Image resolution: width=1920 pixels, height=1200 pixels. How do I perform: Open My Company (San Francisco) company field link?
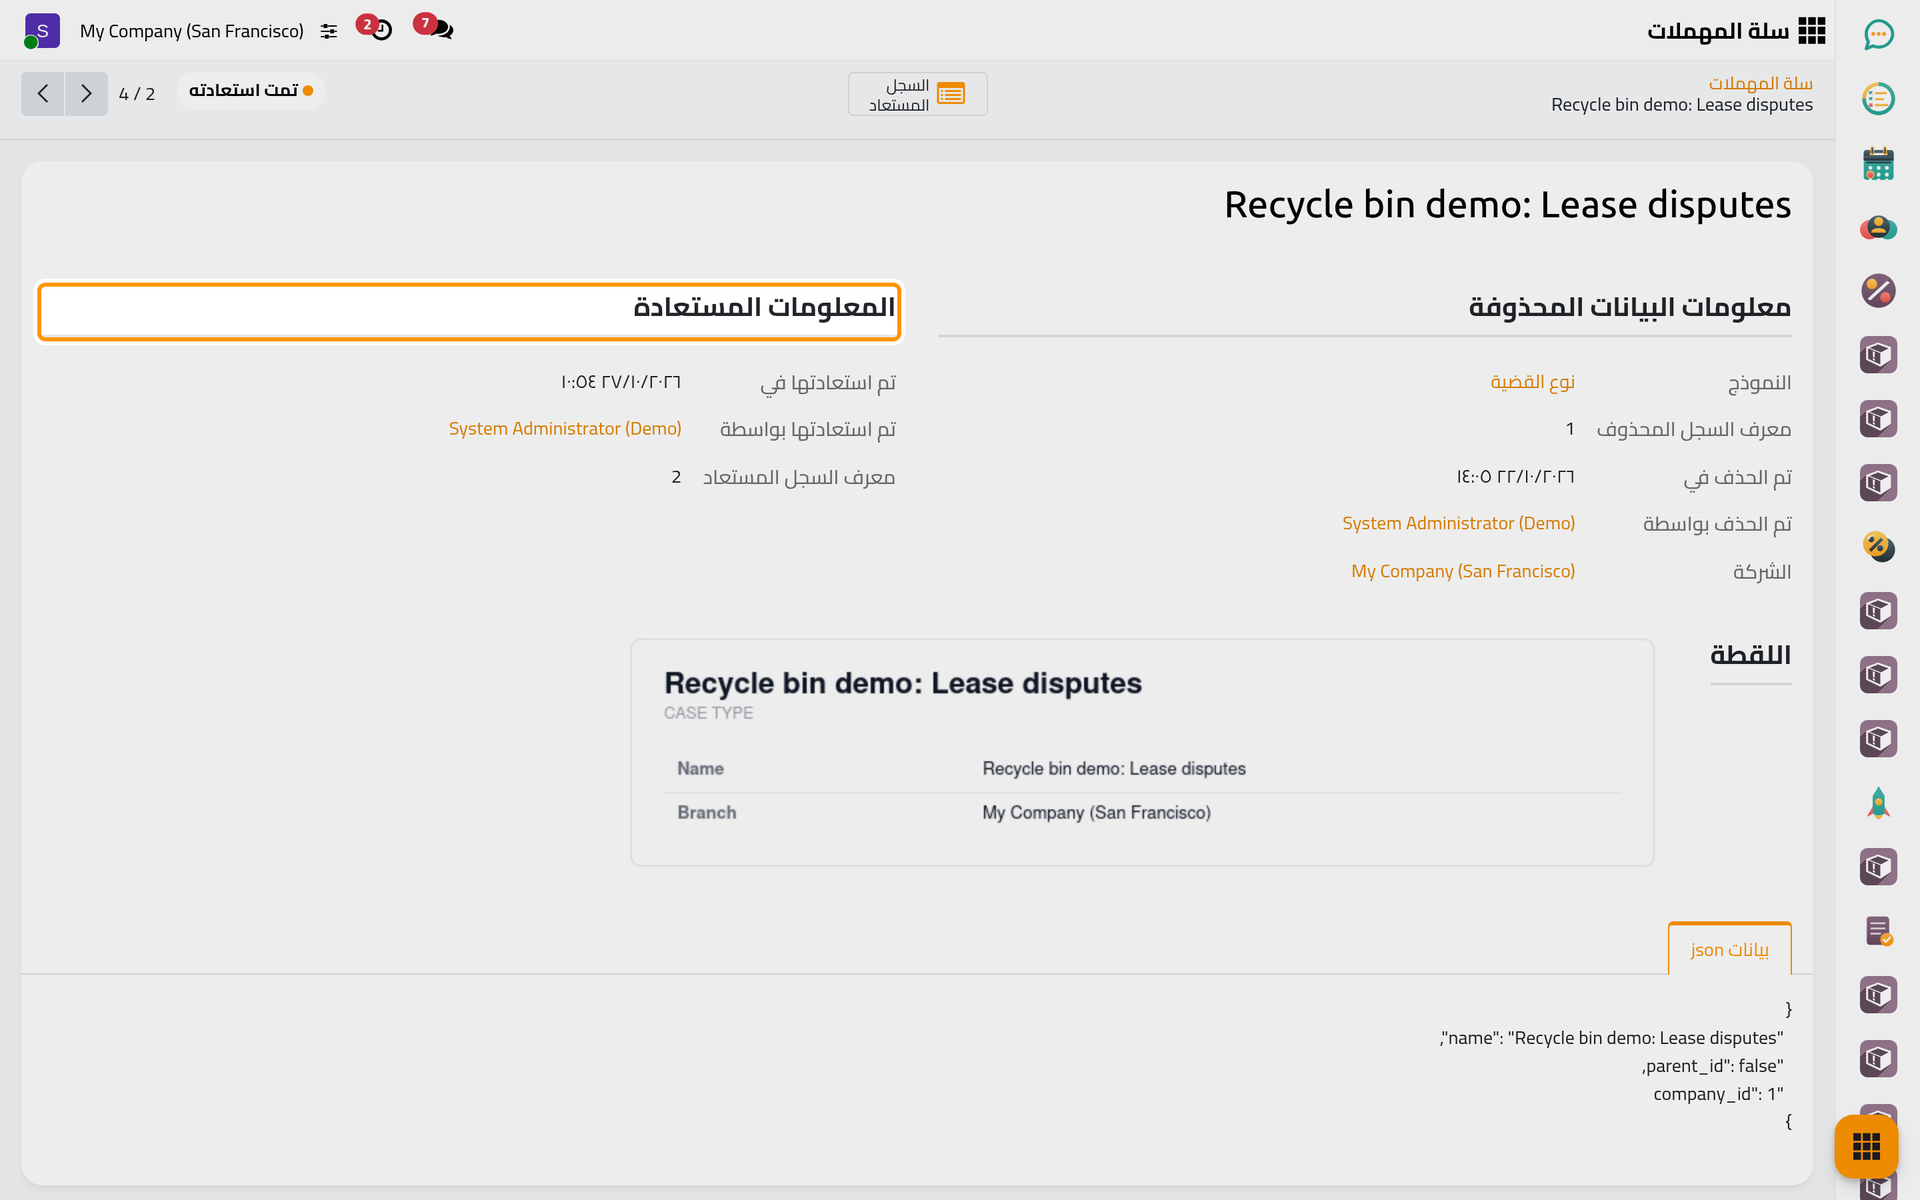[1463, 571]
